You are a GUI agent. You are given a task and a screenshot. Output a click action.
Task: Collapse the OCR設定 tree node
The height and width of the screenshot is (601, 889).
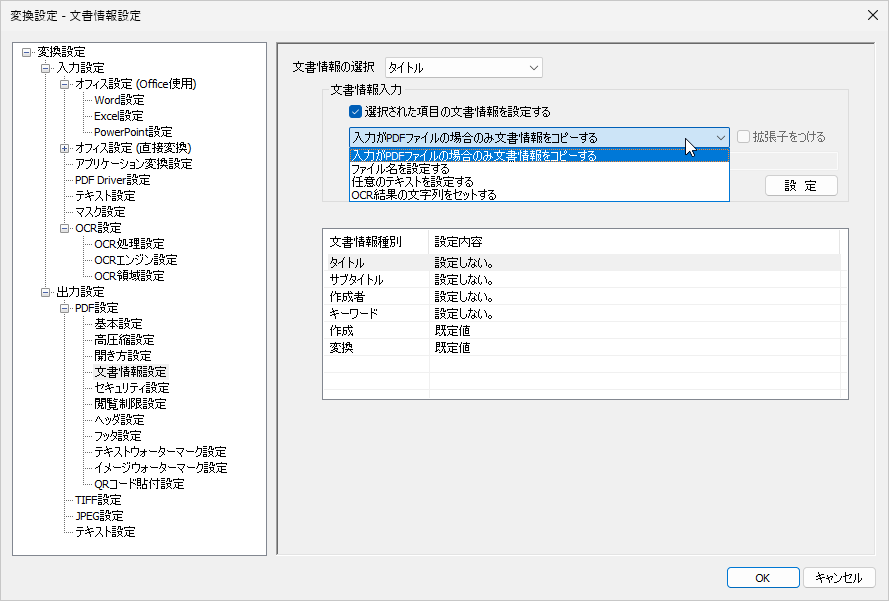point(65,228)
